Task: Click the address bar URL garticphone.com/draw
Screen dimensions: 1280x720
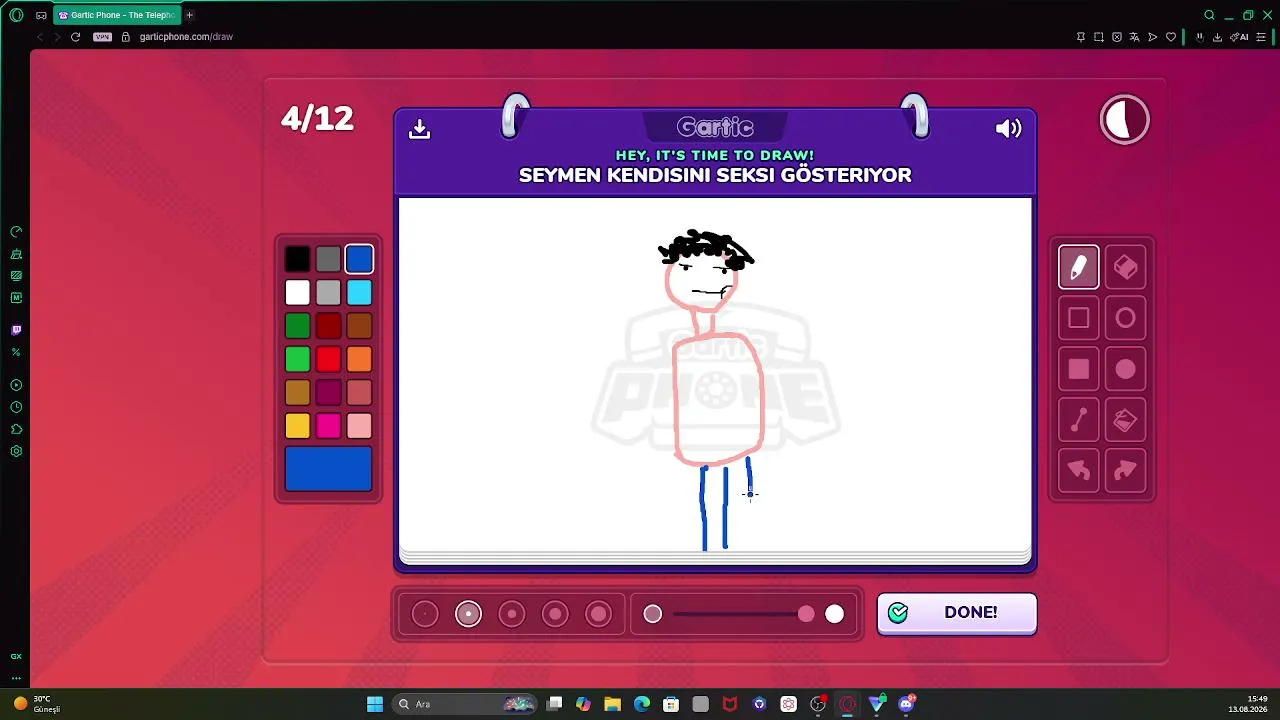Action: [186, 37]
